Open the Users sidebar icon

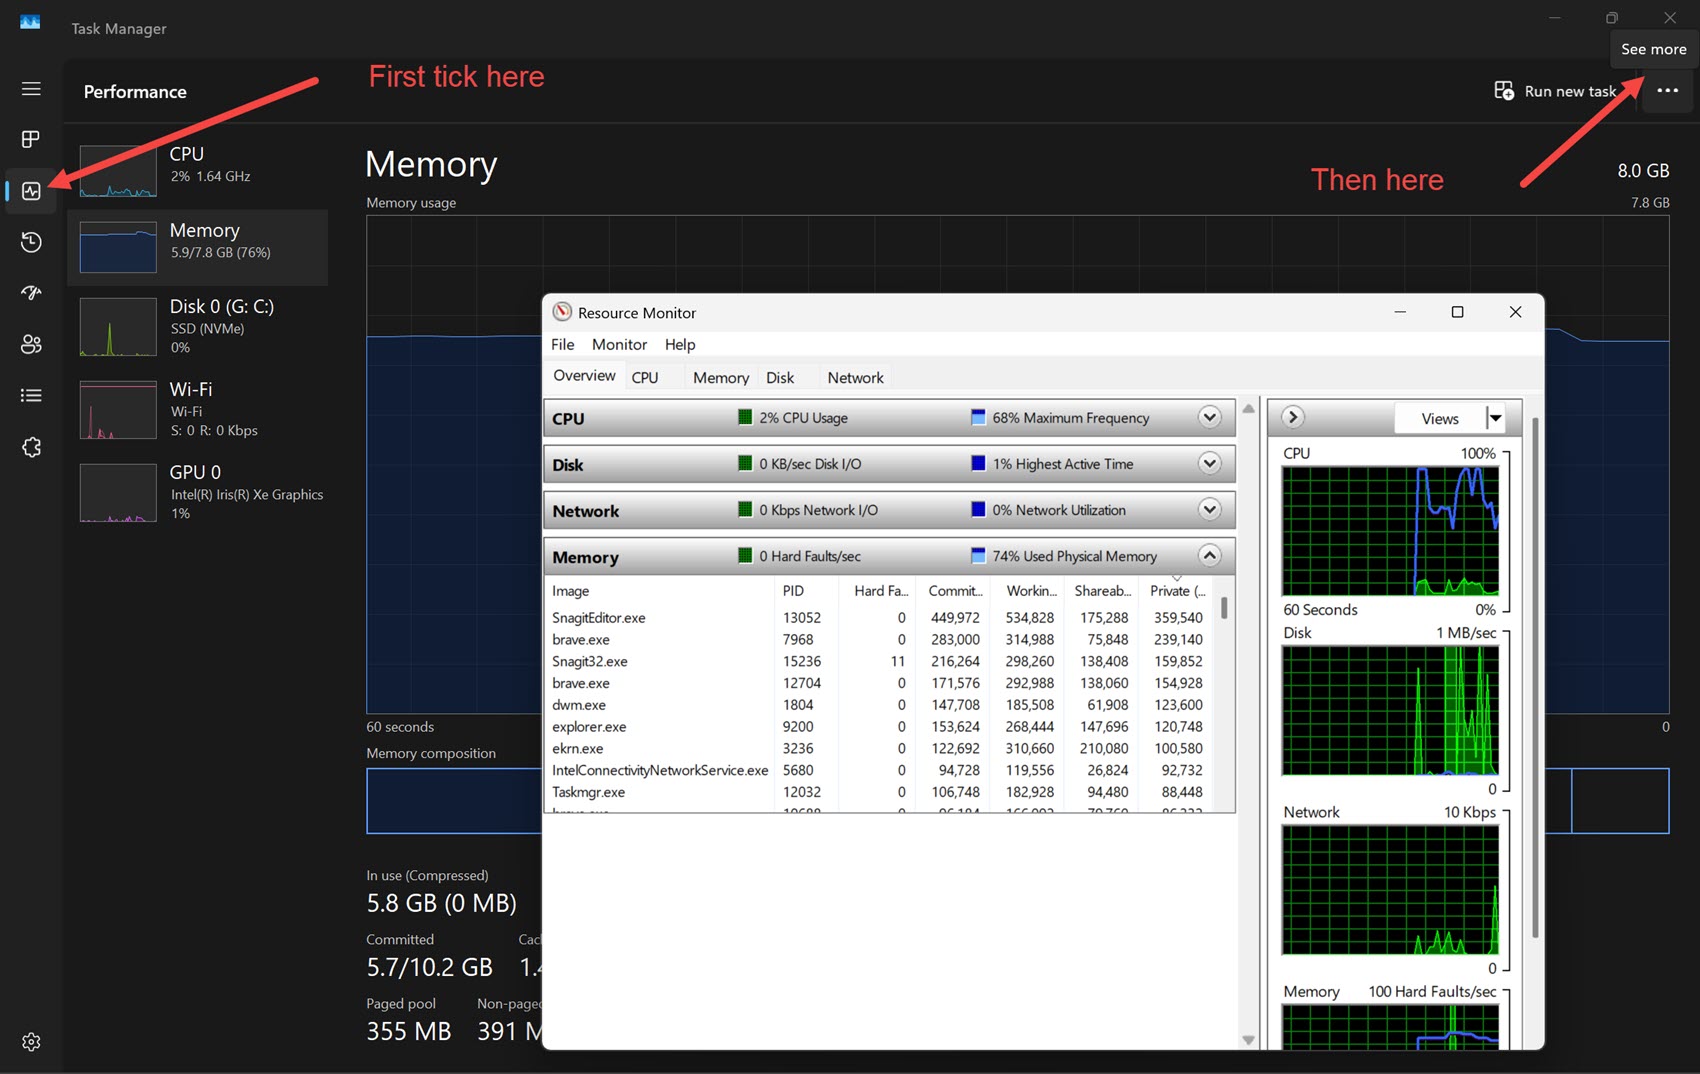[x=31, y=344]
